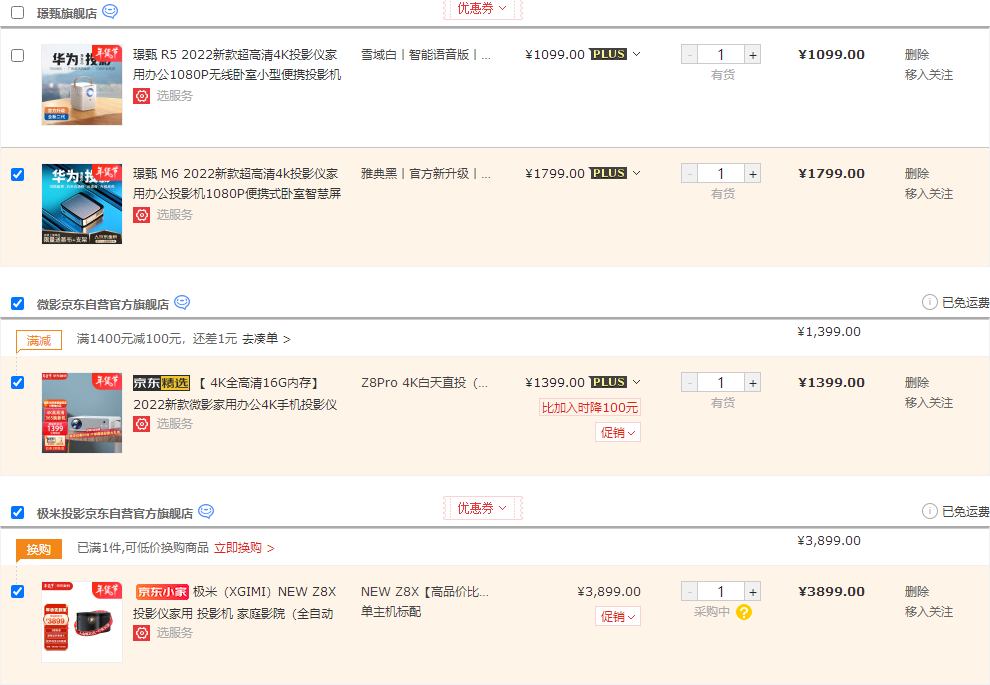Screen dimensions: 990x685
Task: Decrease quantity of 极米 NEW Z8X
Action: coord(689,592)
